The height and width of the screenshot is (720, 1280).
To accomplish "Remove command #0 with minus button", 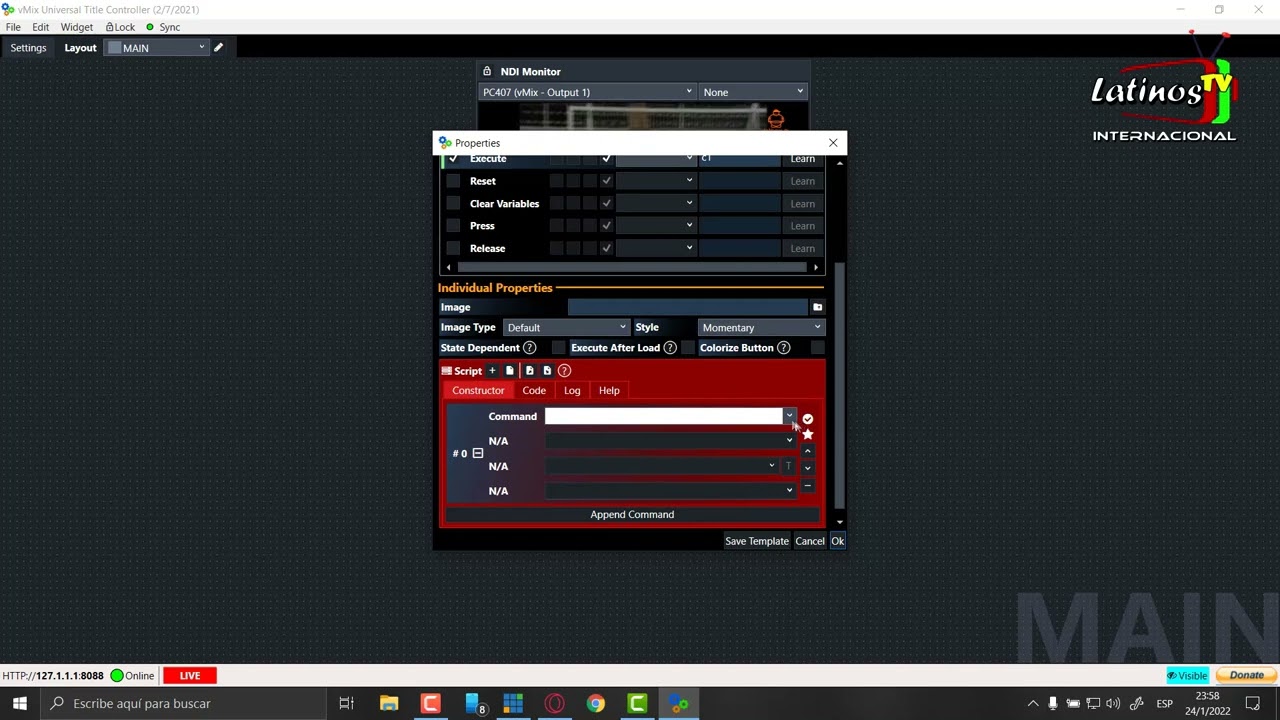I will coord(808,486).
